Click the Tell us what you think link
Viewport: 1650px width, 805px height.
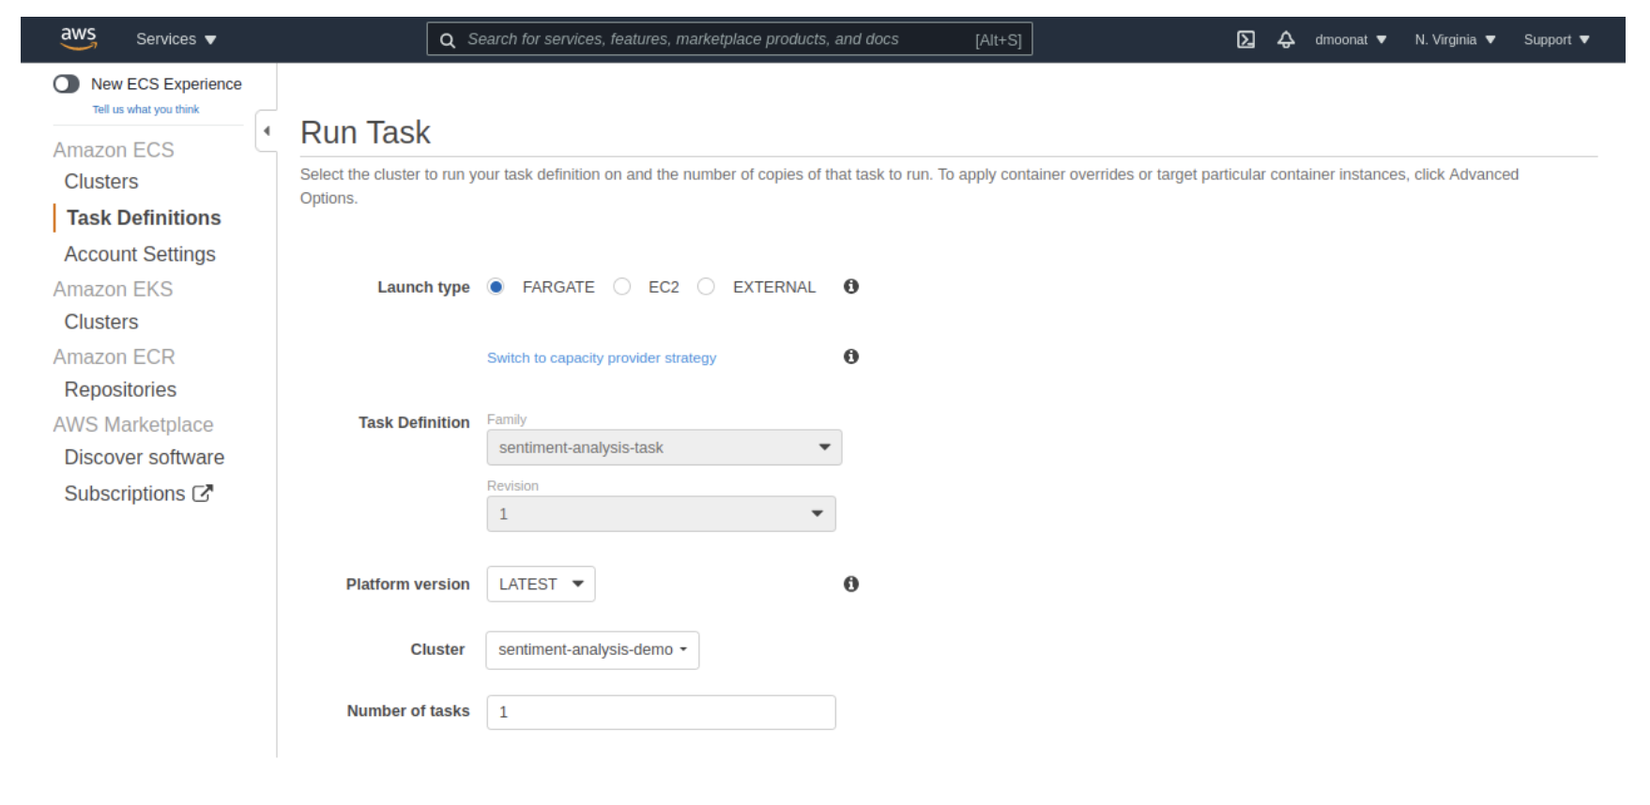pos(146,110)
